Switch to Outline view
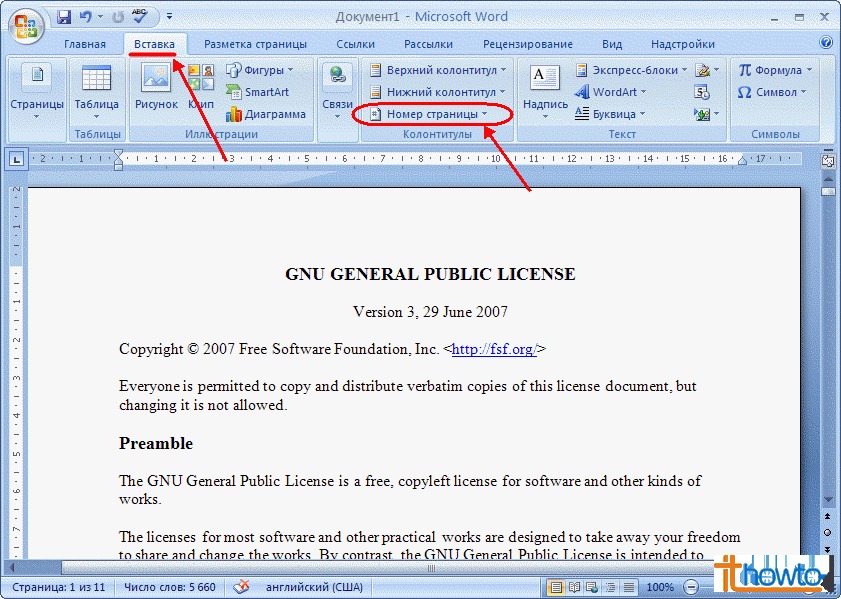Viewport: 841px width, 599px height. 610,587
